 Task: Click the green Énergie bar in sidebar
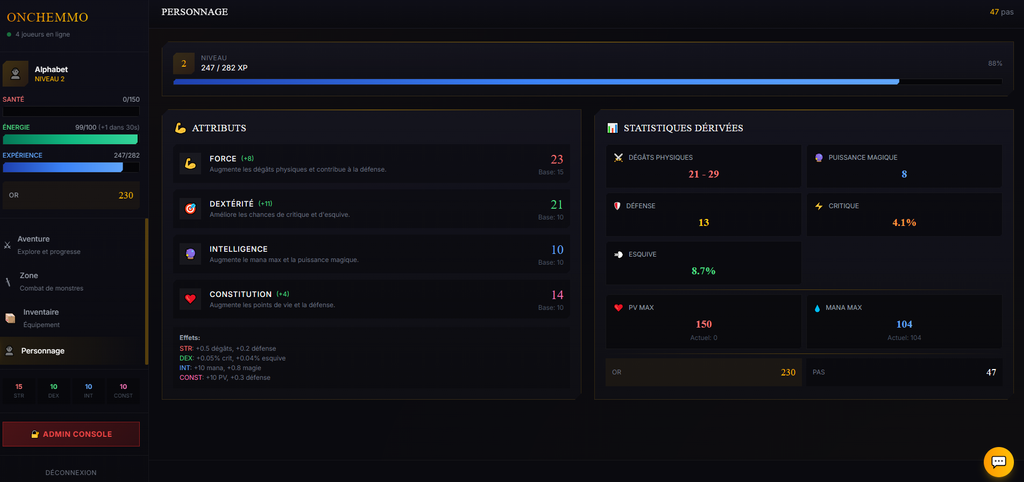point(70,139)
